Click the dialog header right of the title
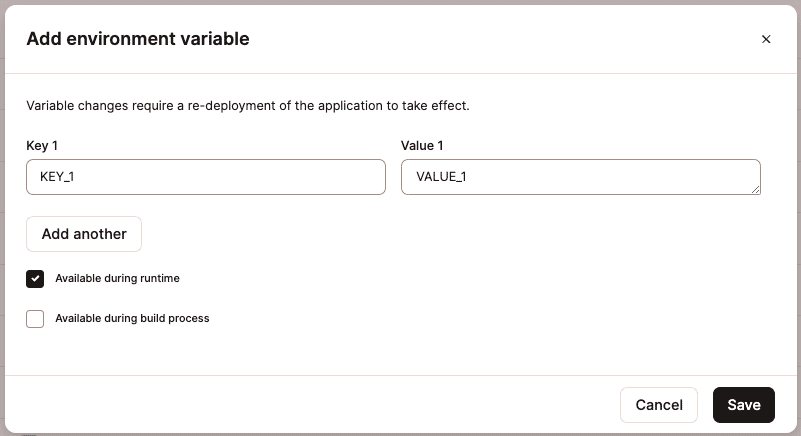Viewport: 801px width, 436px height. click(500, 40)
